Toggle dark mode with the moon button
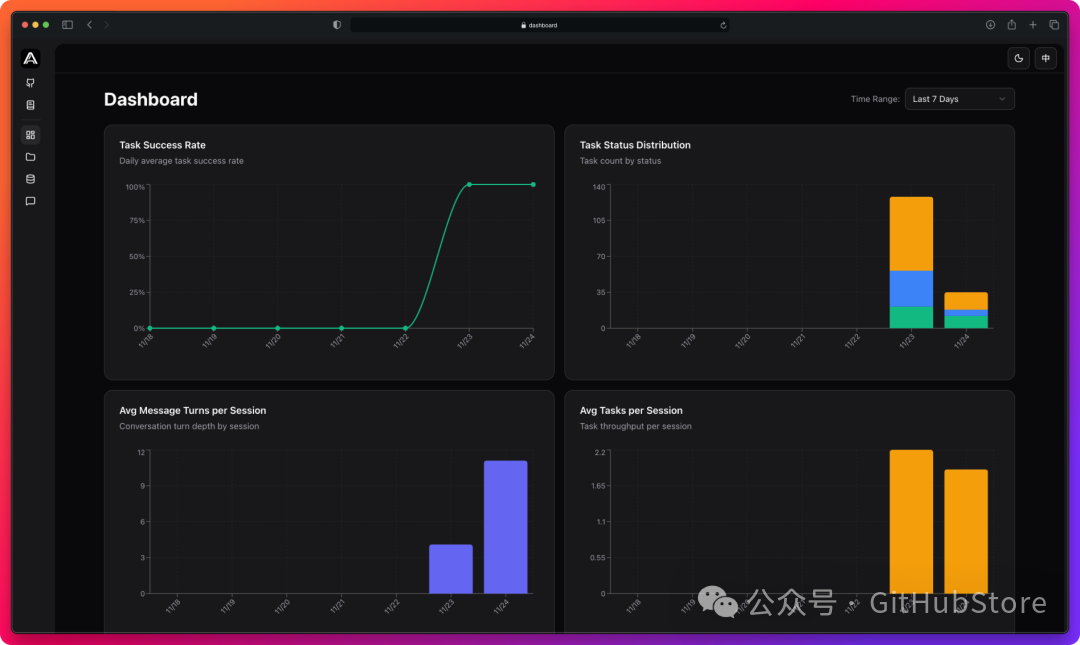The width and height of the screenshot is (1080, 645). 1018,58
